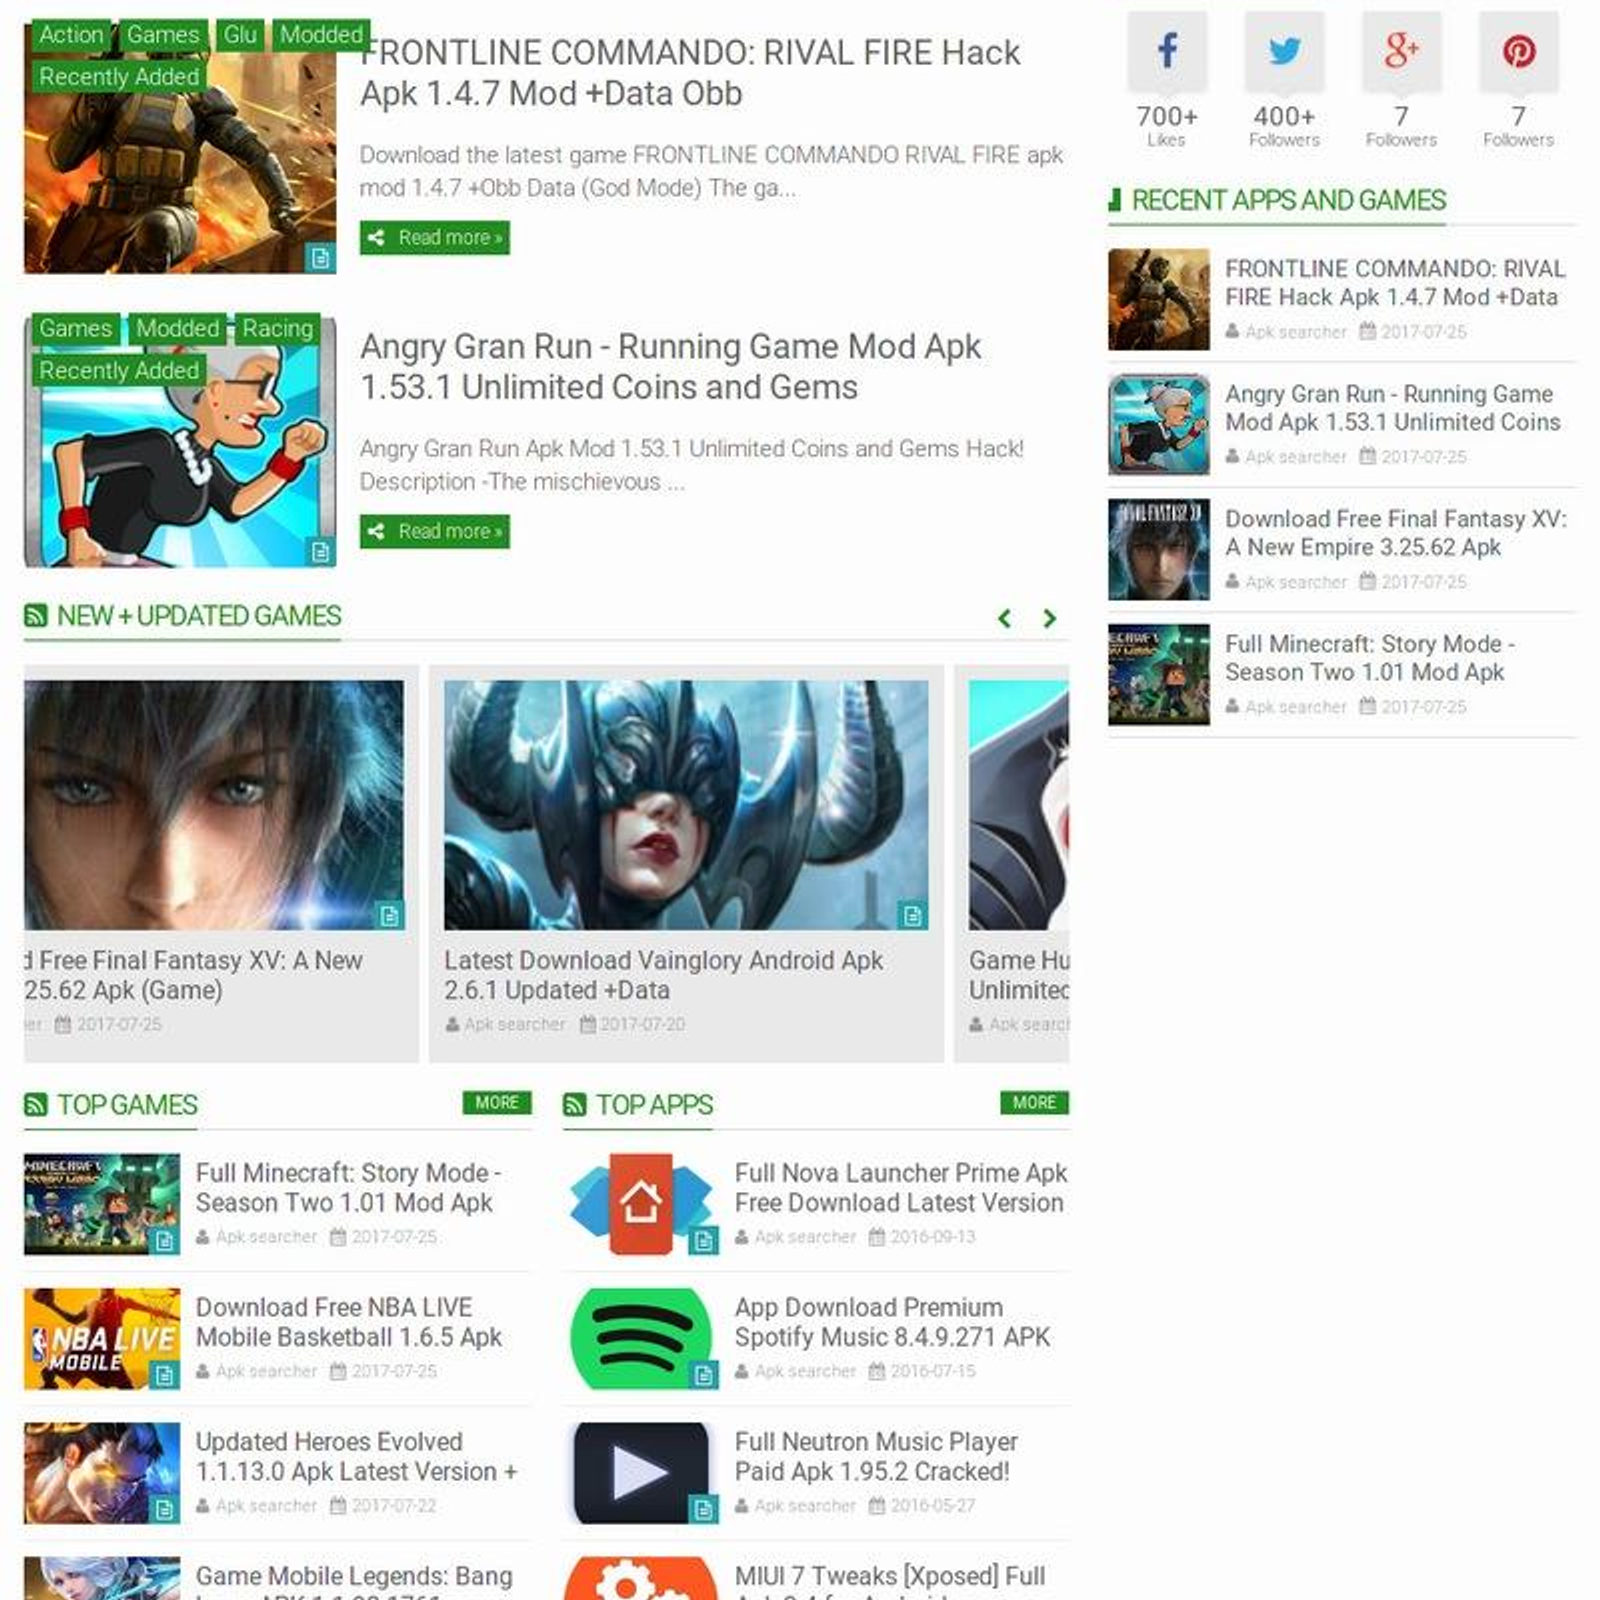The width and height of the screenshot is (1600, 1600).
Task: Click the TOP APPS heading
Action: [x=654, y=1105]
